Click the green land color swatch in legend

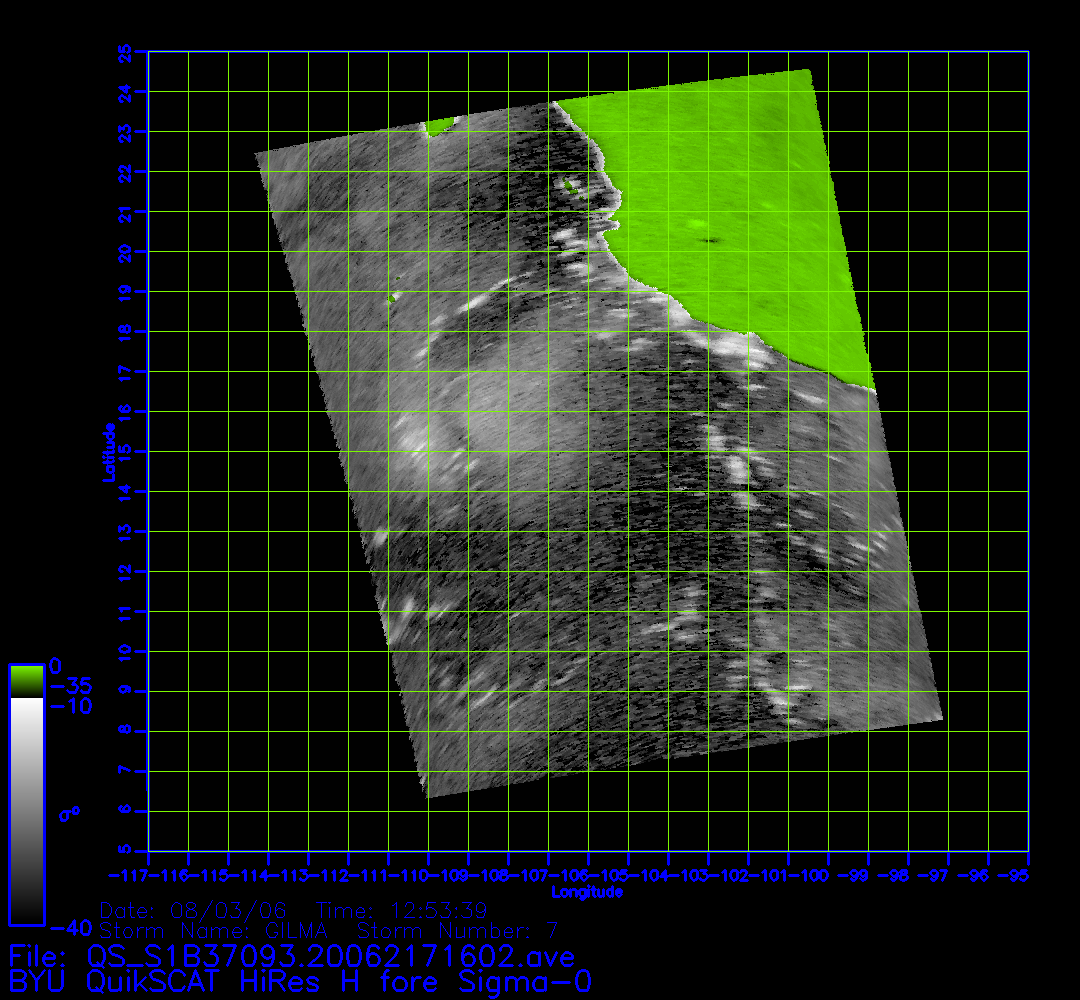pos(26,680)
